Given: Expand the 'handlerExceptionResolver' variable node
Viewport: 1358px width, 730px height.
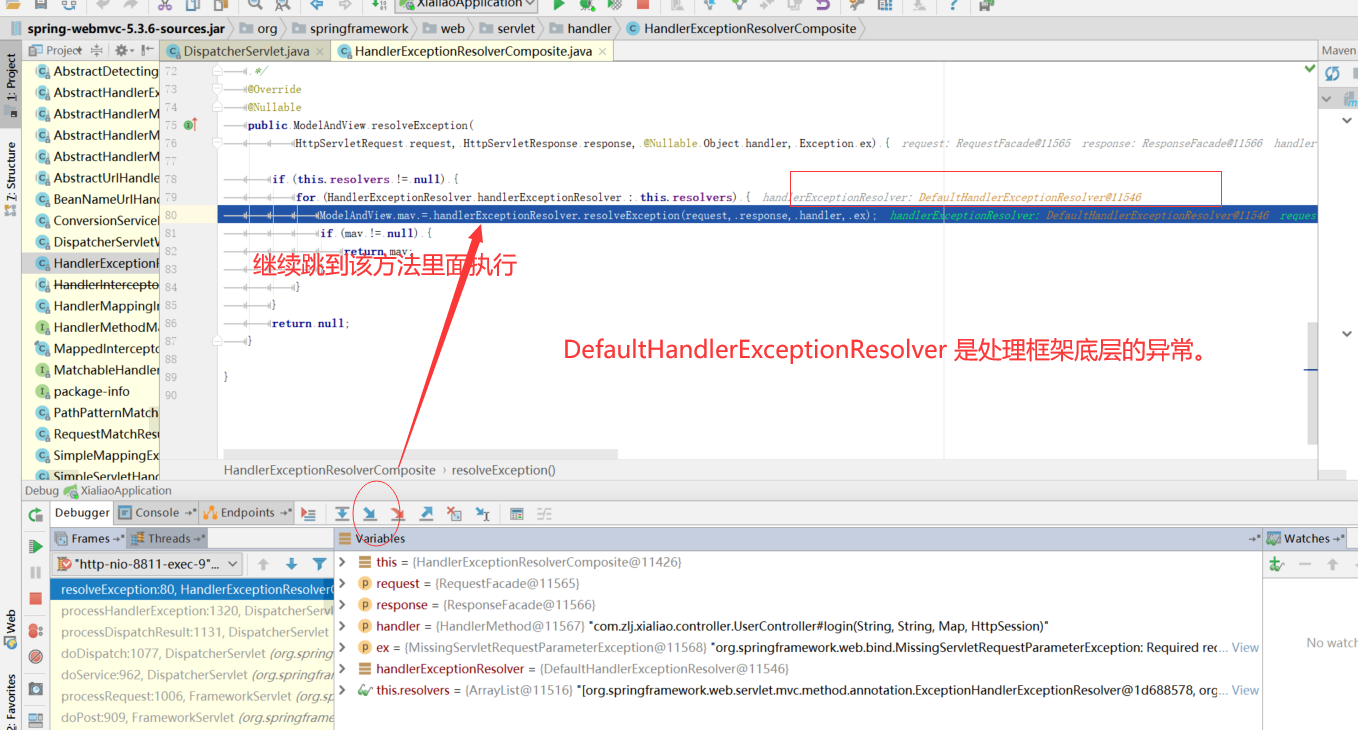Looking at the screenshot, I should point(342,669).
